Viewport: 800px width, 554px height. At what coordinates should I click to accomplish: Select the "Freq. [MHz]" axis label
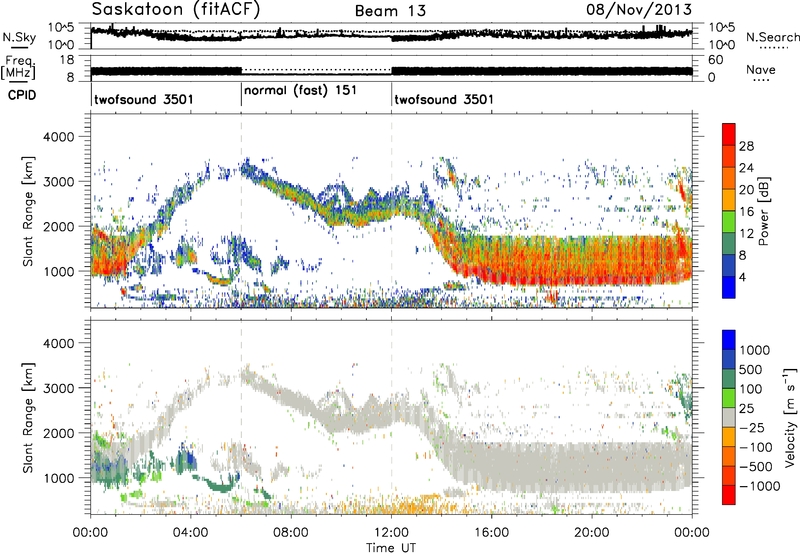tap(18, 68)
